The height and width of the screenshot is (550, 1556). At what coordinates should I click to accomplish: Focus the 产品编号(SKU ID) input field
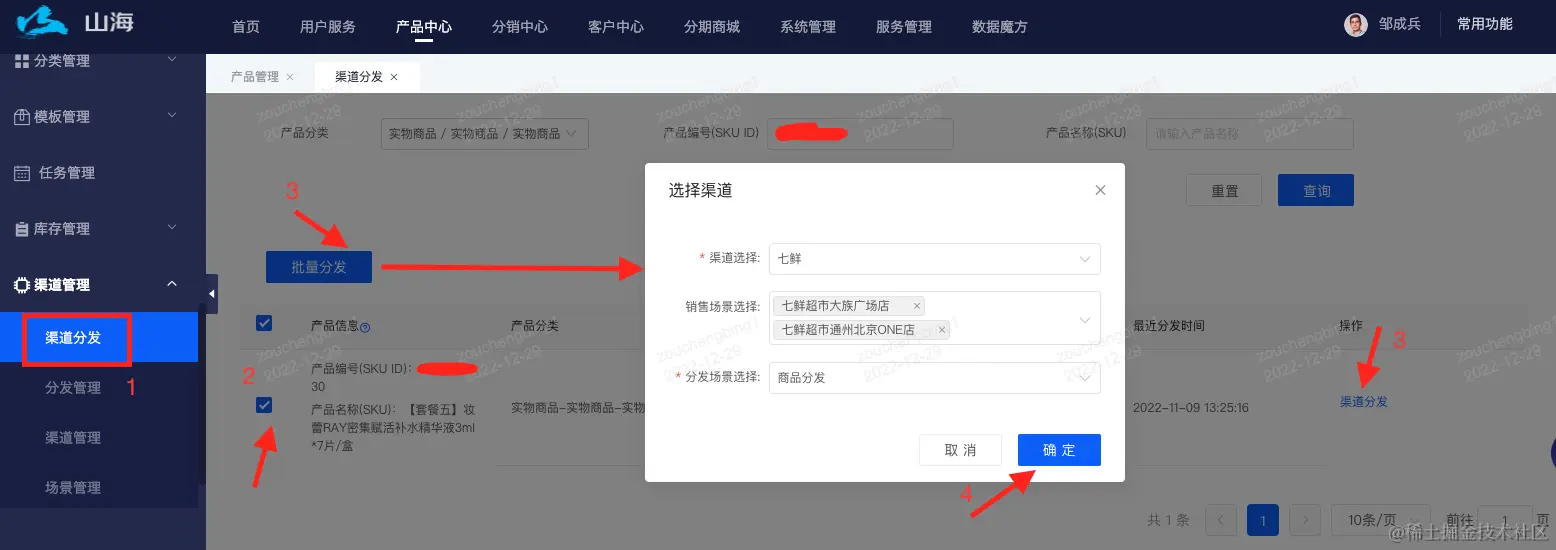pos(860,133)
